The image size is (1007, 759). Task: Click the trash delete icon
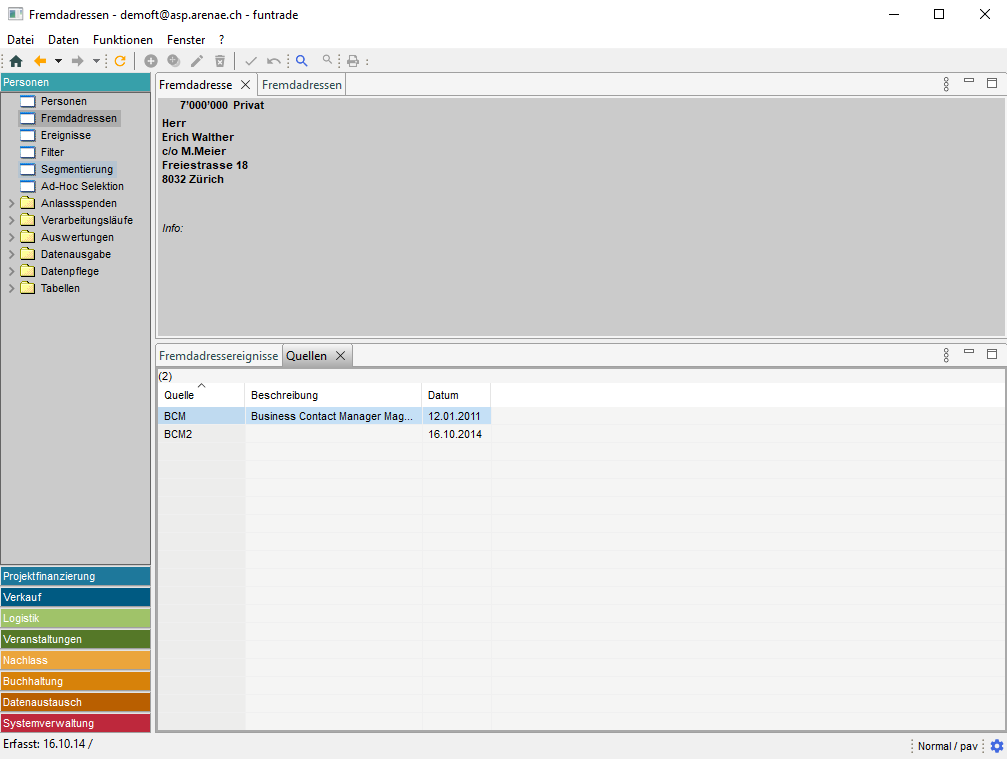coord(220,61)
